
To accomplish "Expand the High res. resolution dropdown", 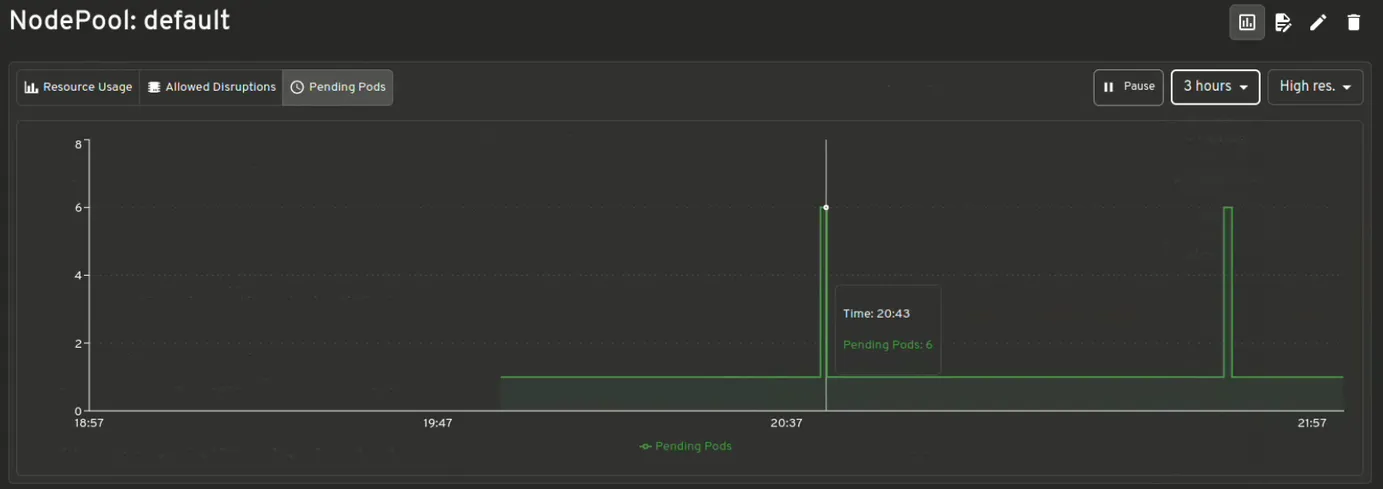I will [1314, 87].
